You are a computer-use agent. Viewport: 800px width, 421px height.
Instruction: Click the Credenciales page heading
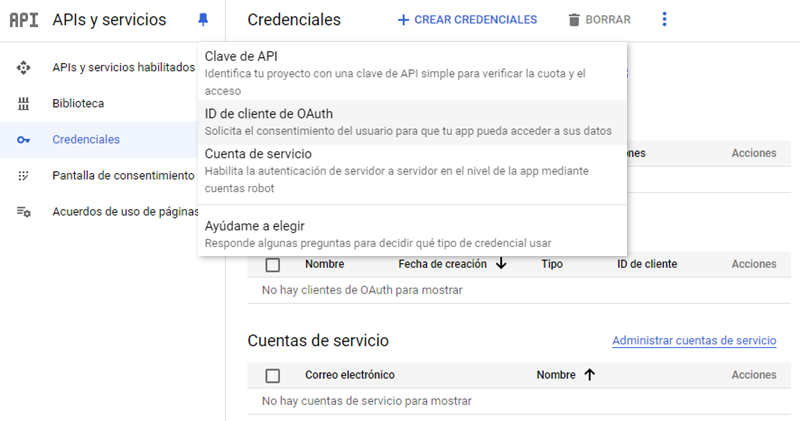(294, 20)
